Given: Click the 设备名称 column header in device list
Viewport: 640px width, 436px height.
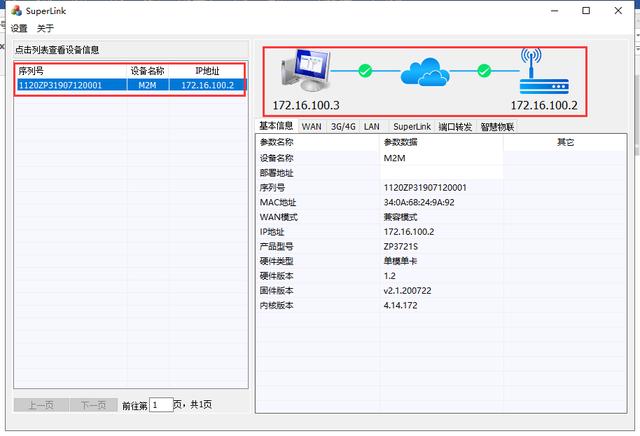Looking at the screenshot, I should click(x=147, y=71).
